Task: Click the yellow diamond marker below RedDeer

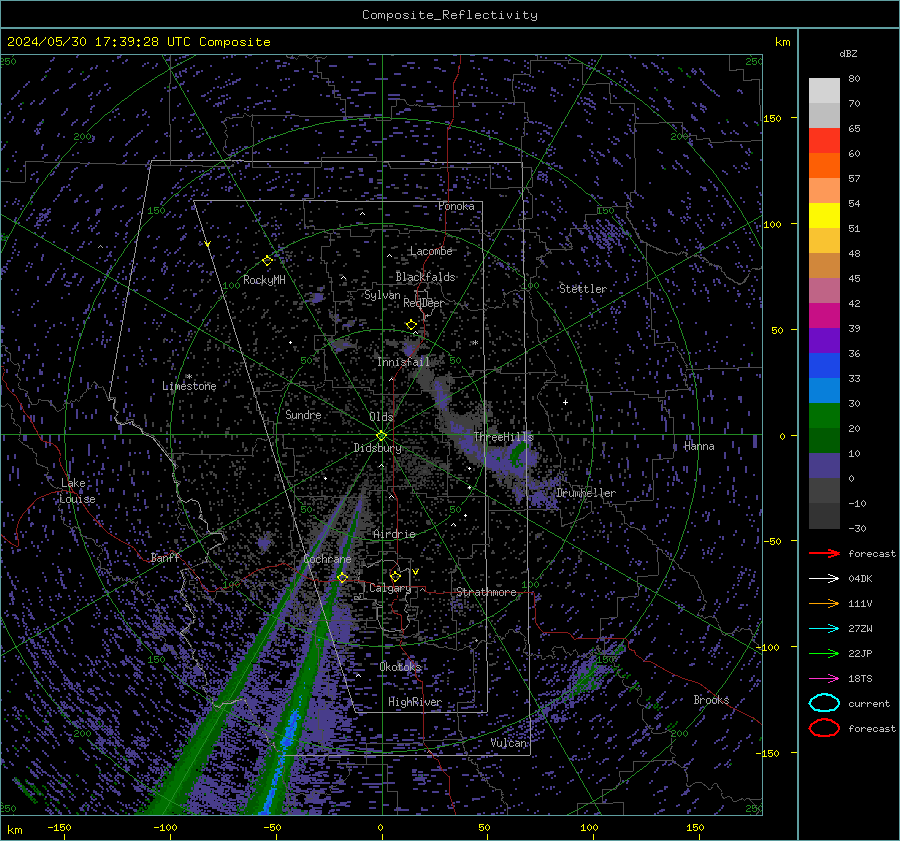Action: (411, 325)
